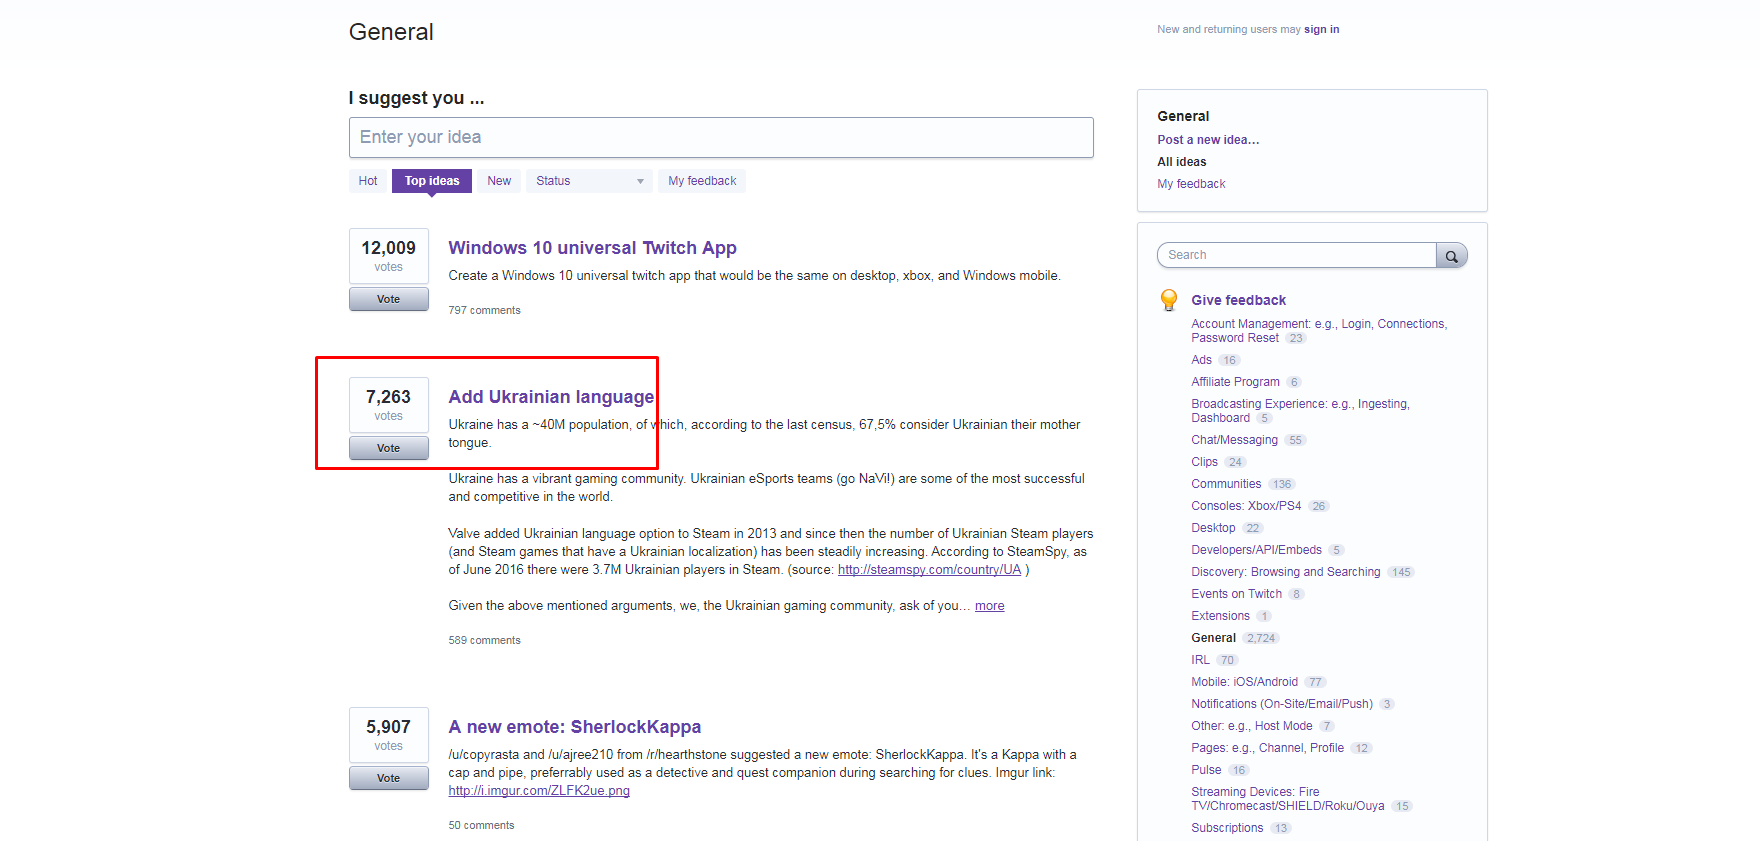Open Subscriptions category
Viewport: 1760px width, 841px height.
click(1227, 828)
